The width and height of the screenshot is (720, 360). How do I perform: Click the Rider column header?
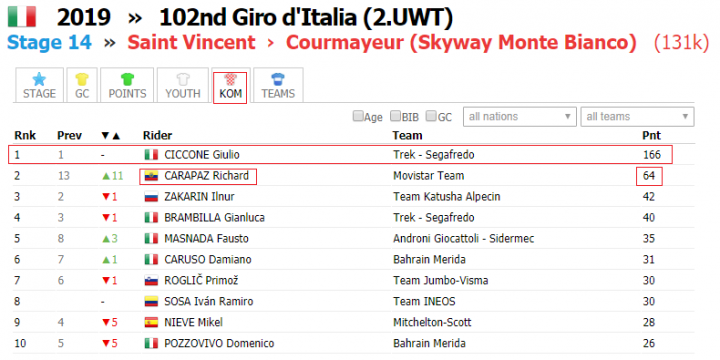(158, 135)
